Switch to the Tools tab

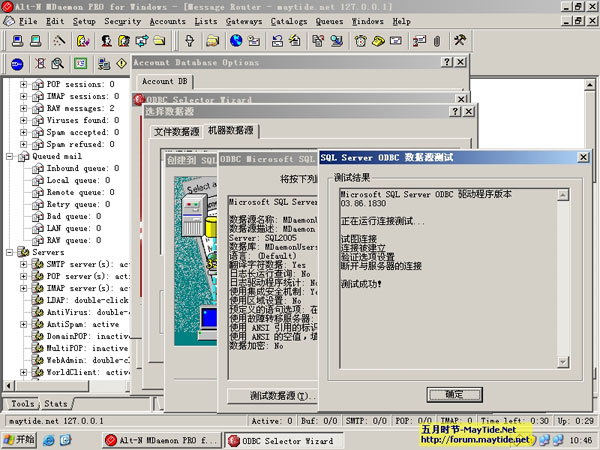(22, 404)
